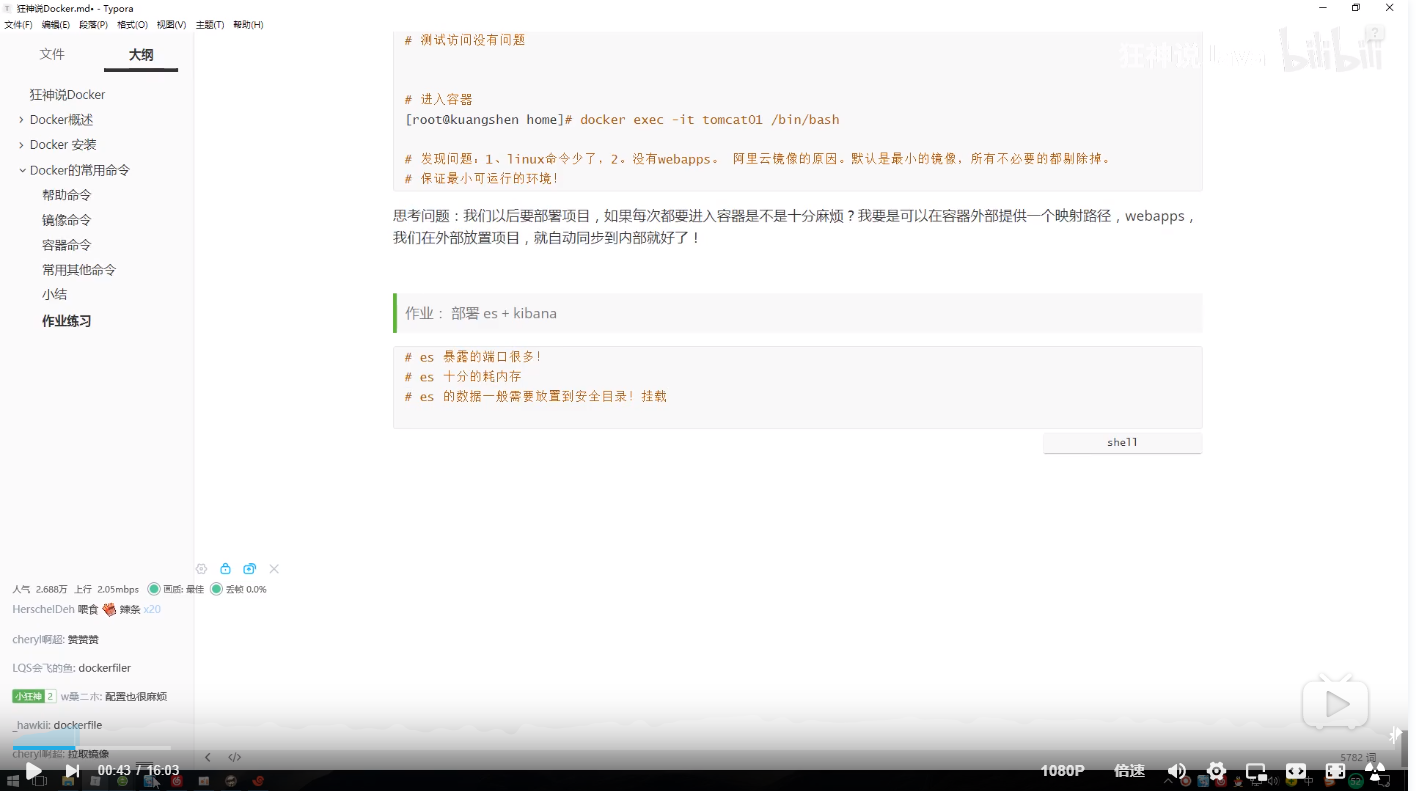Open the 倍速 playback speed menu

1129,771
